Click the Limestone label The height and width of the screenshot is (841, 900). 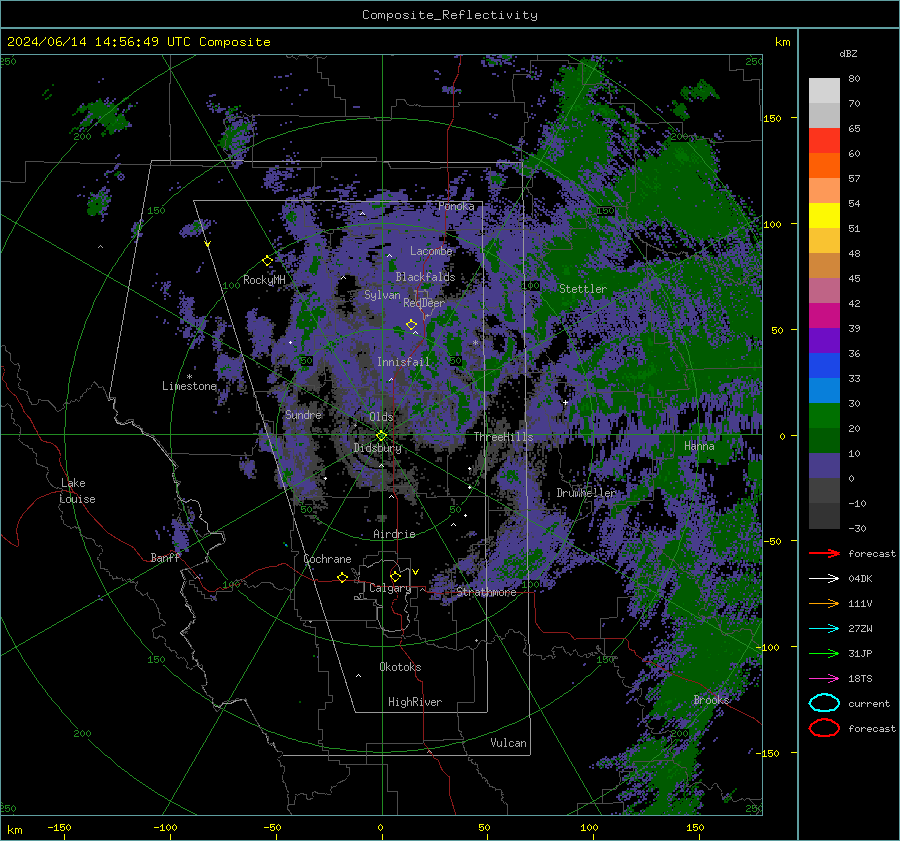click(x=189, y=386)
